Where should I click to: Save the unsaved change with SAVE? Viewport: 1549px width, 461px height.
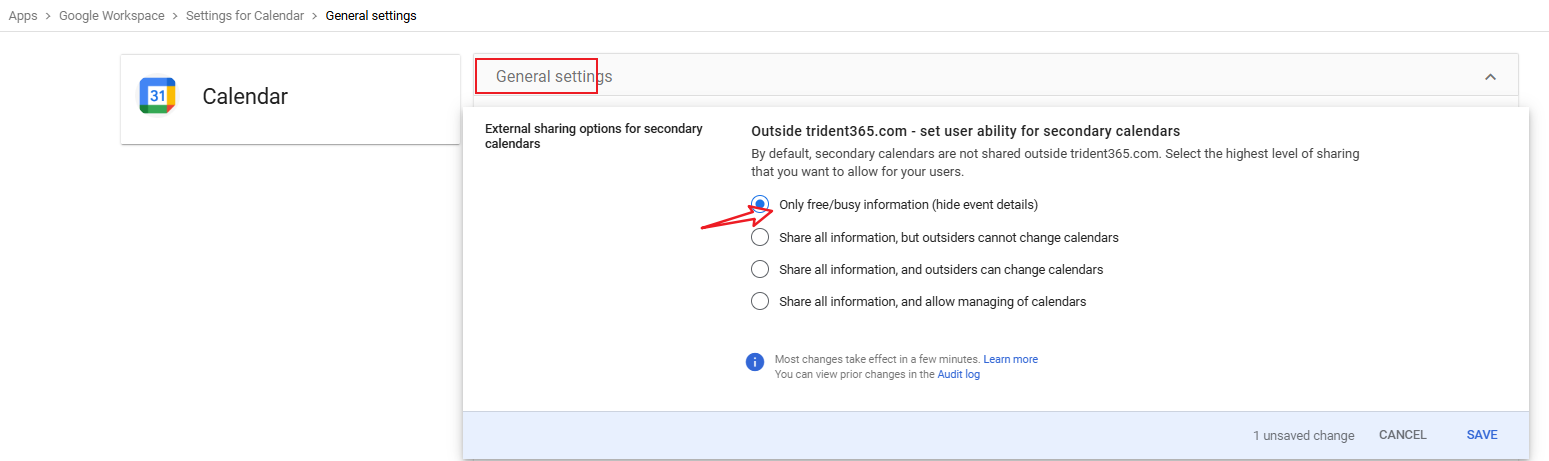[x=1481, y=435]
